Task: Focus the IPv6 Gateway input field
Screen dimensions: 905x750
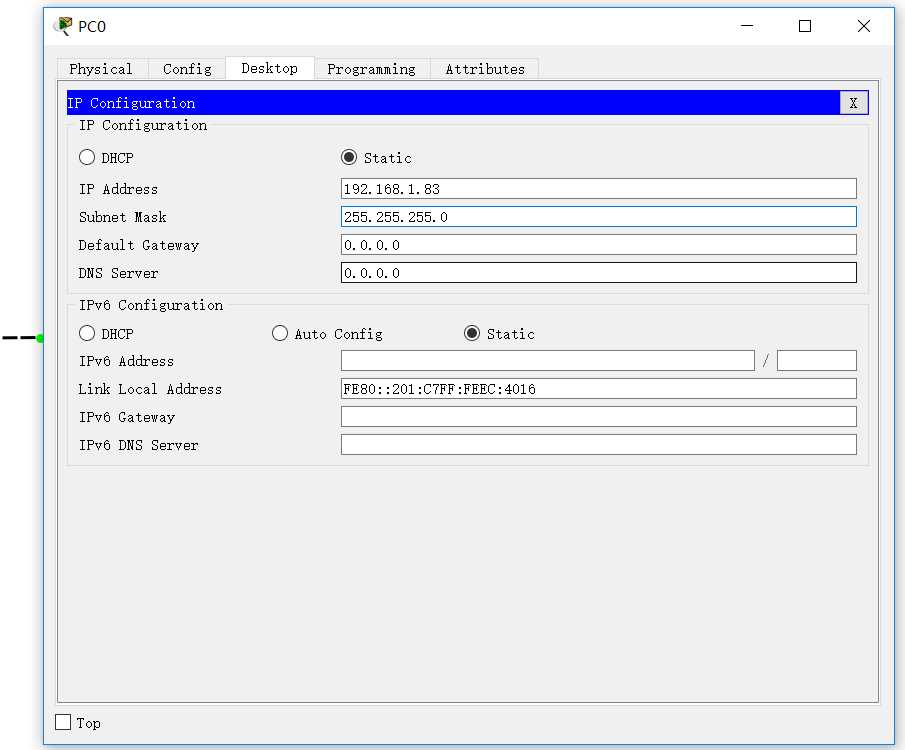Action: coord(599,417)
